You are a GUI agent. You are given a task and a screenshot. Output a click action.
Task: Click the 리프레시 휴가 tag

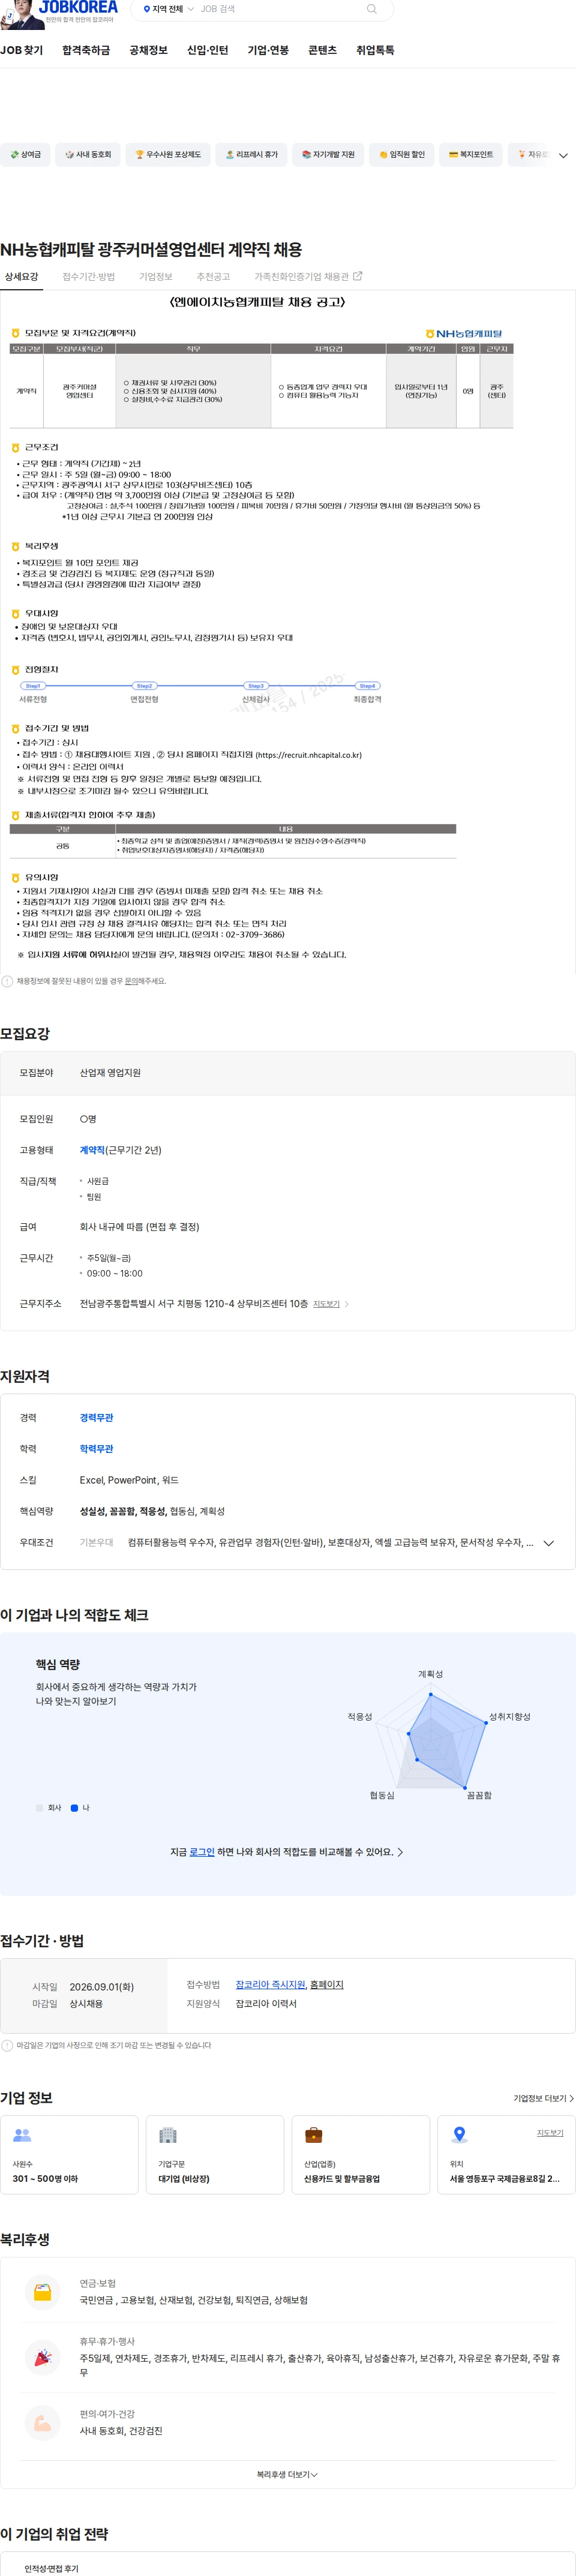pos(251,155)
